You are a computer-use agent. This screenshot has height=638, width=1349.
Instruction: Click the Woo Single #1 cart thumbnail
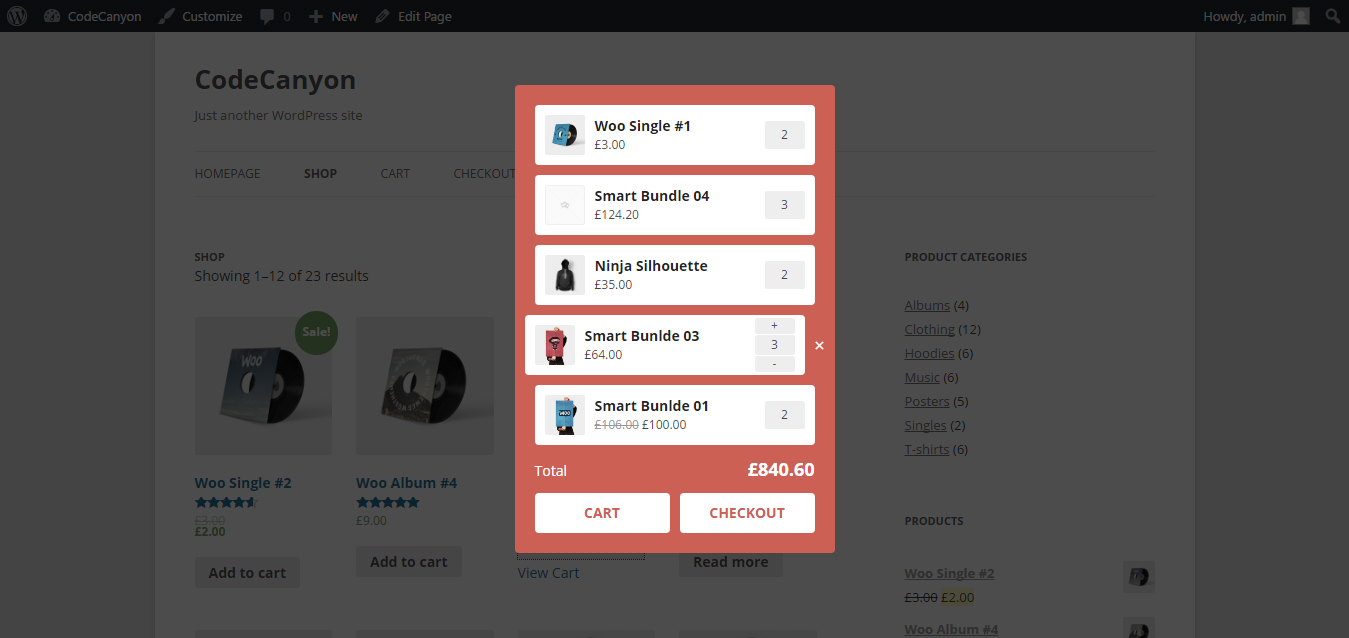[565, 135]
